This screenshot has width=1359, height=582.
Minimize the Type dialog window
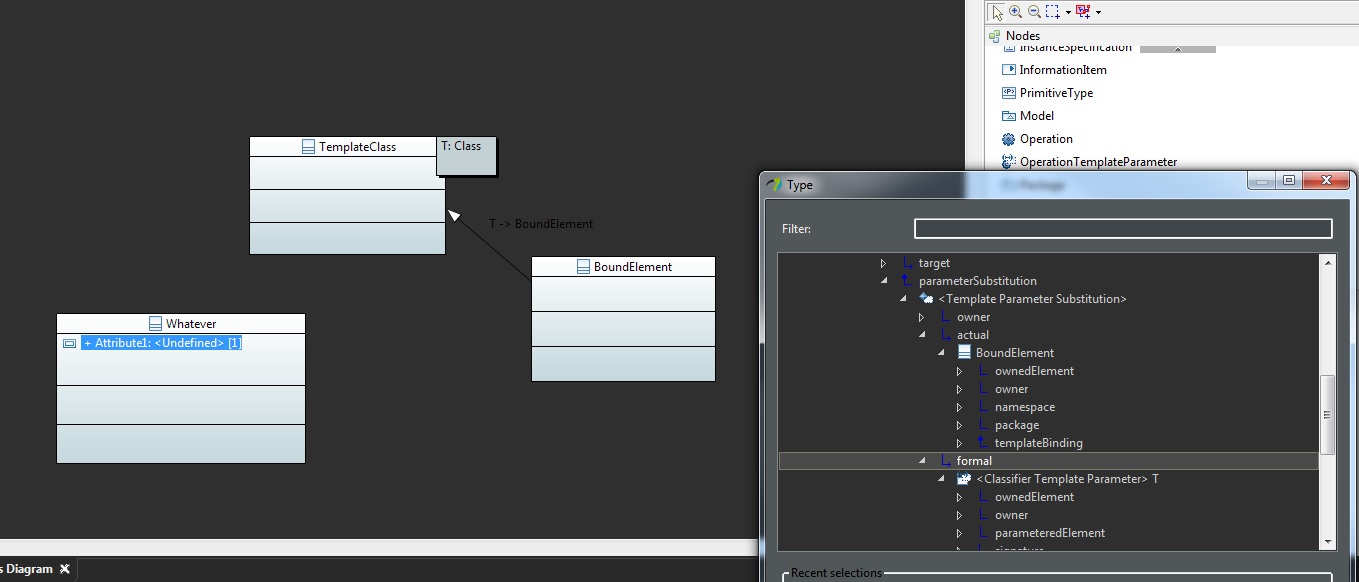[x=1261, y=181]
